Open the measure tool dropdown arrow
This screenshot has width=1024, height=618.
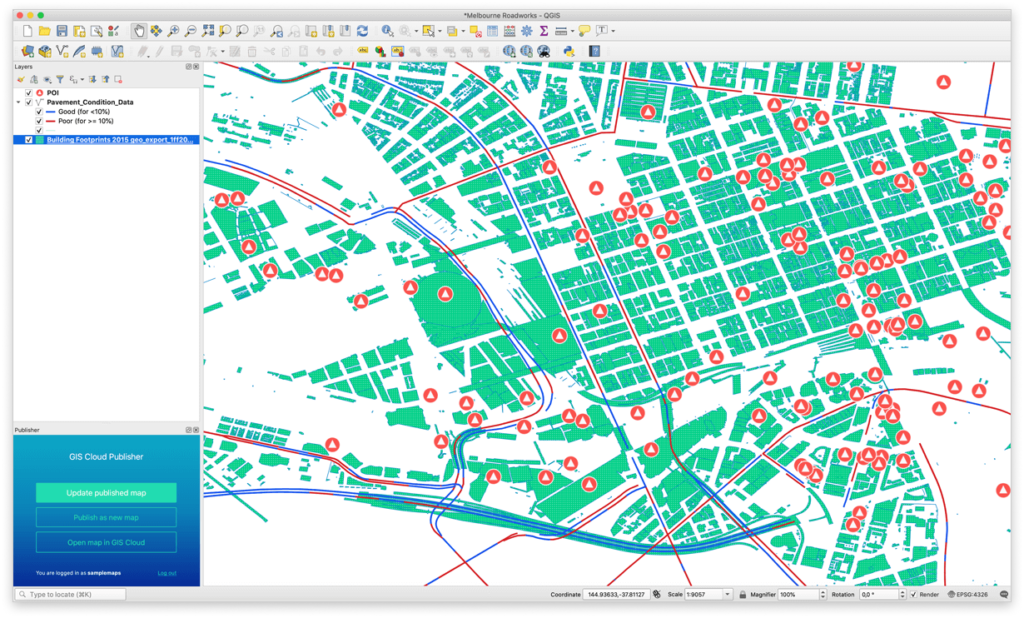[x=572, y=31]
